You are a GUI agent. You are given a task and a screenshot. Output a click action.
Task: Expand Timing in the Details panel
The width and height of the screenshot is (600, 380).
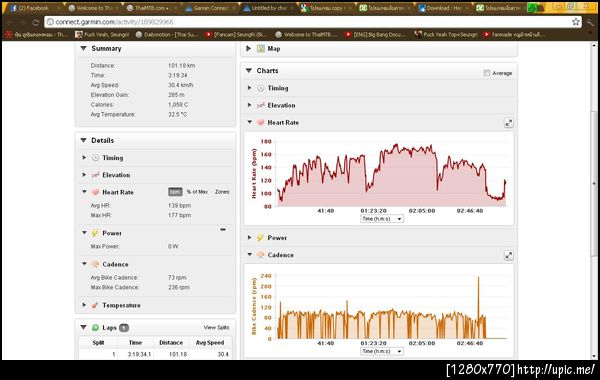coord(84,158)
